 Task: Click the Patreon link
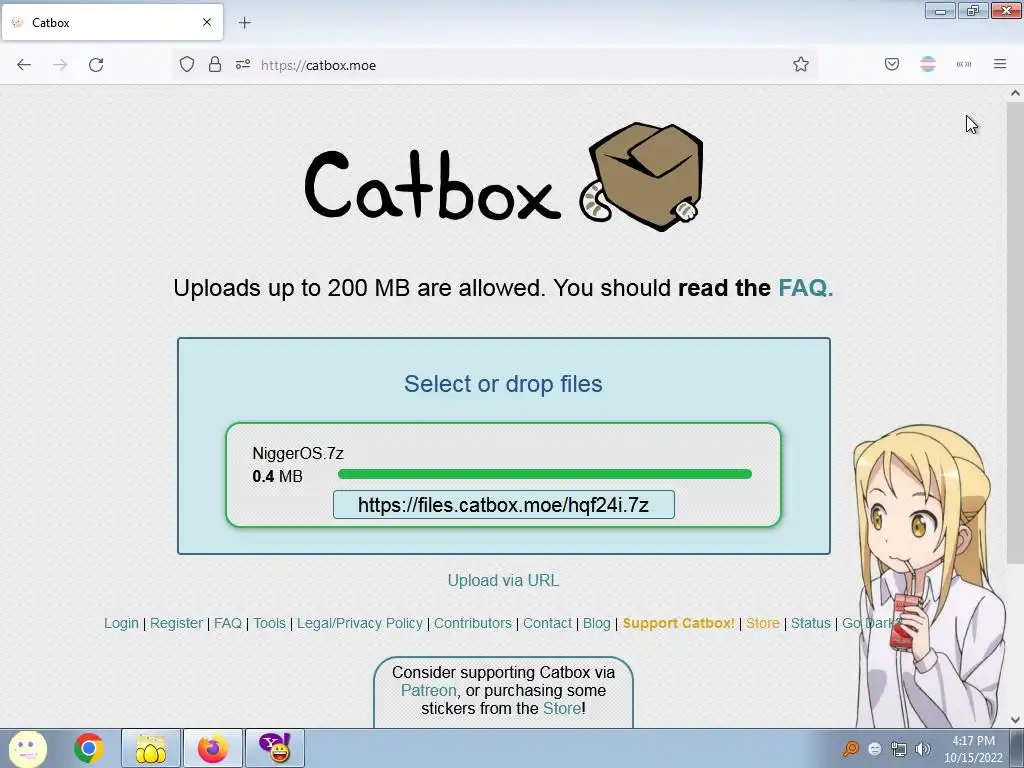point(428,690)
